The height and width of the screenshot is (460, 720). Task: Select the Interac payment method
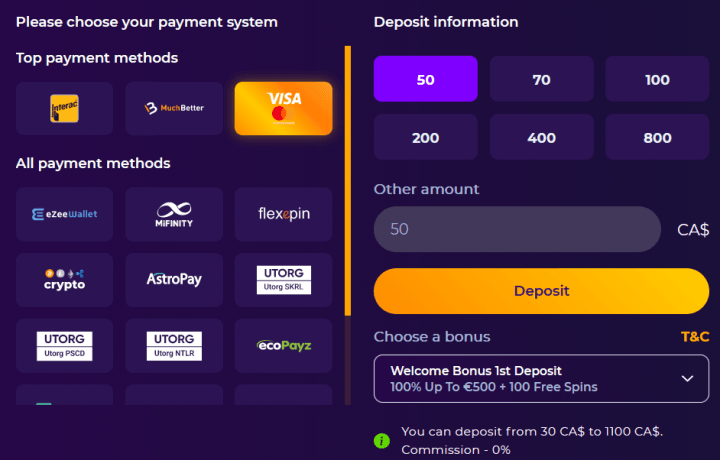tap(64, 108)
